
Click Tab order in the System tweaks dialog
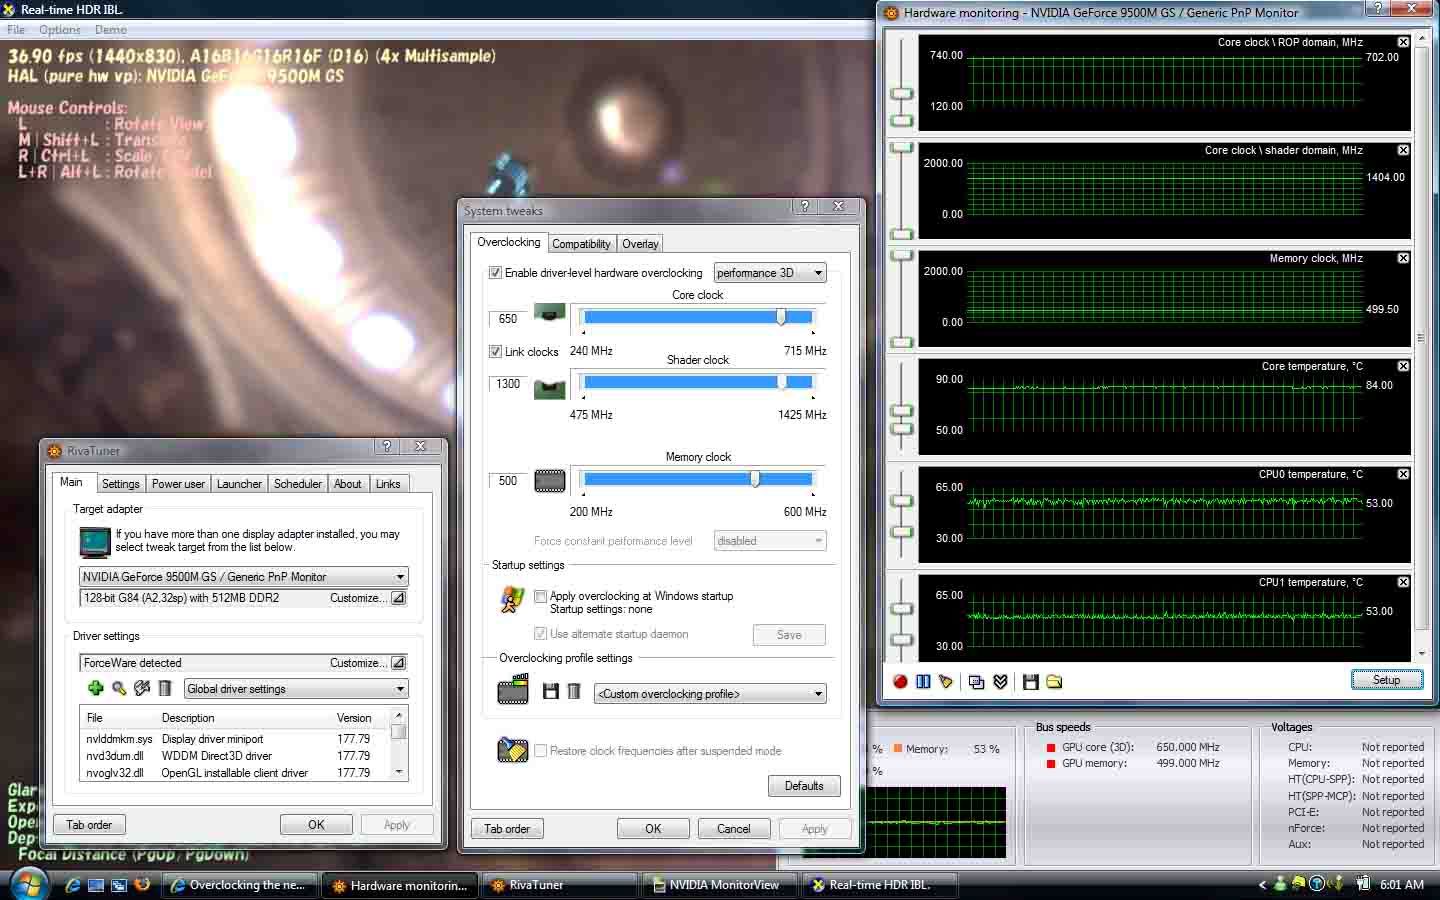507,829
